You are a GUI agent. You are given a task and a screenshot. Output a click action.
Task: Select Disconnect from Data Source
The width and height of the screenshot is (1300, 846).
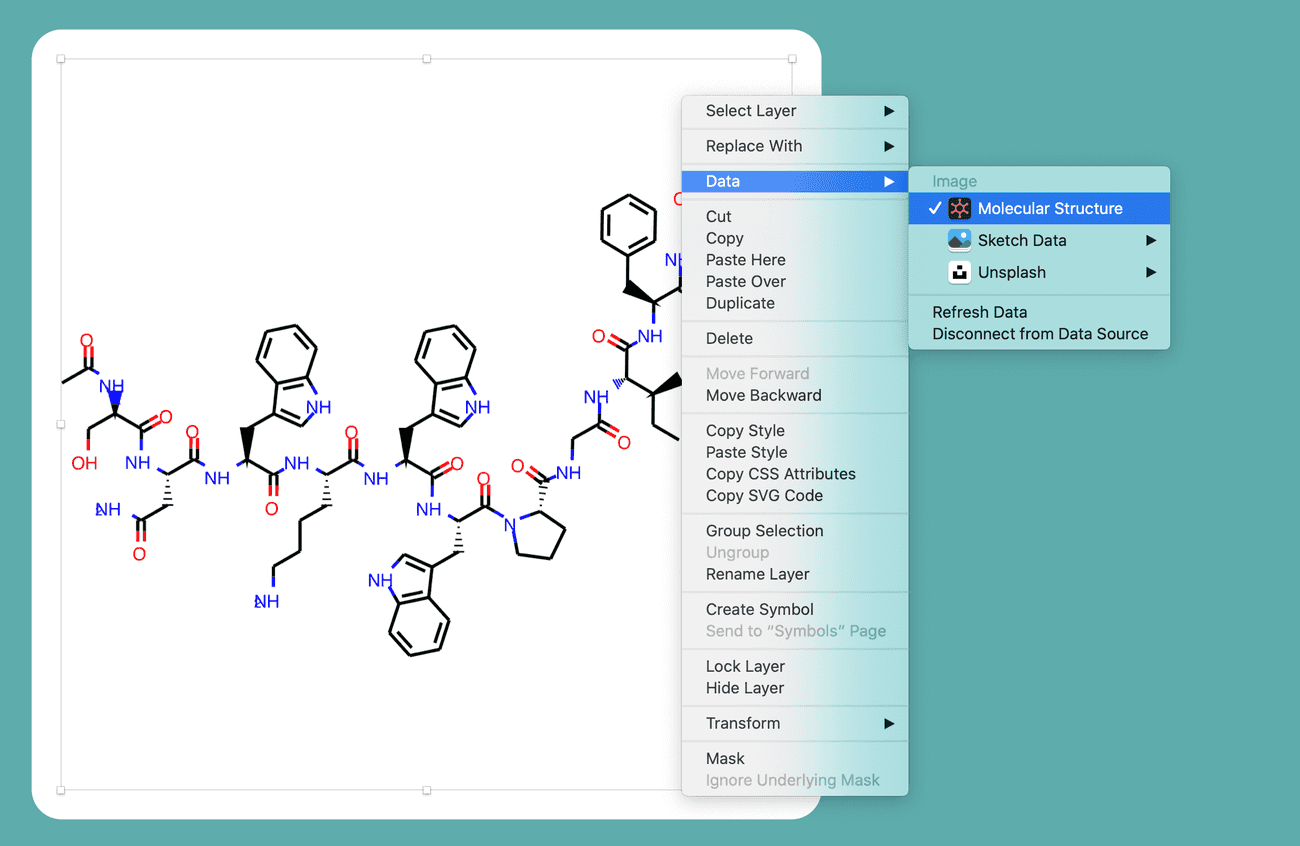point(1040,334)
